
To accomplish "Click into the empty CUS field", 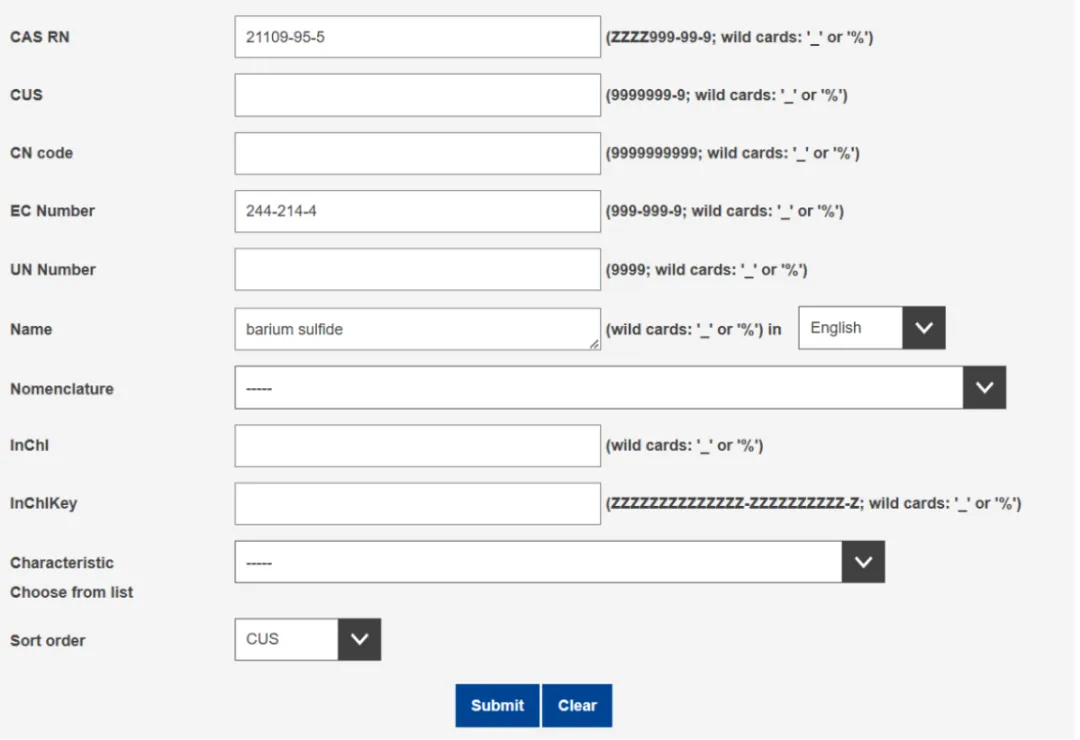I will click(x=417, y=95).
